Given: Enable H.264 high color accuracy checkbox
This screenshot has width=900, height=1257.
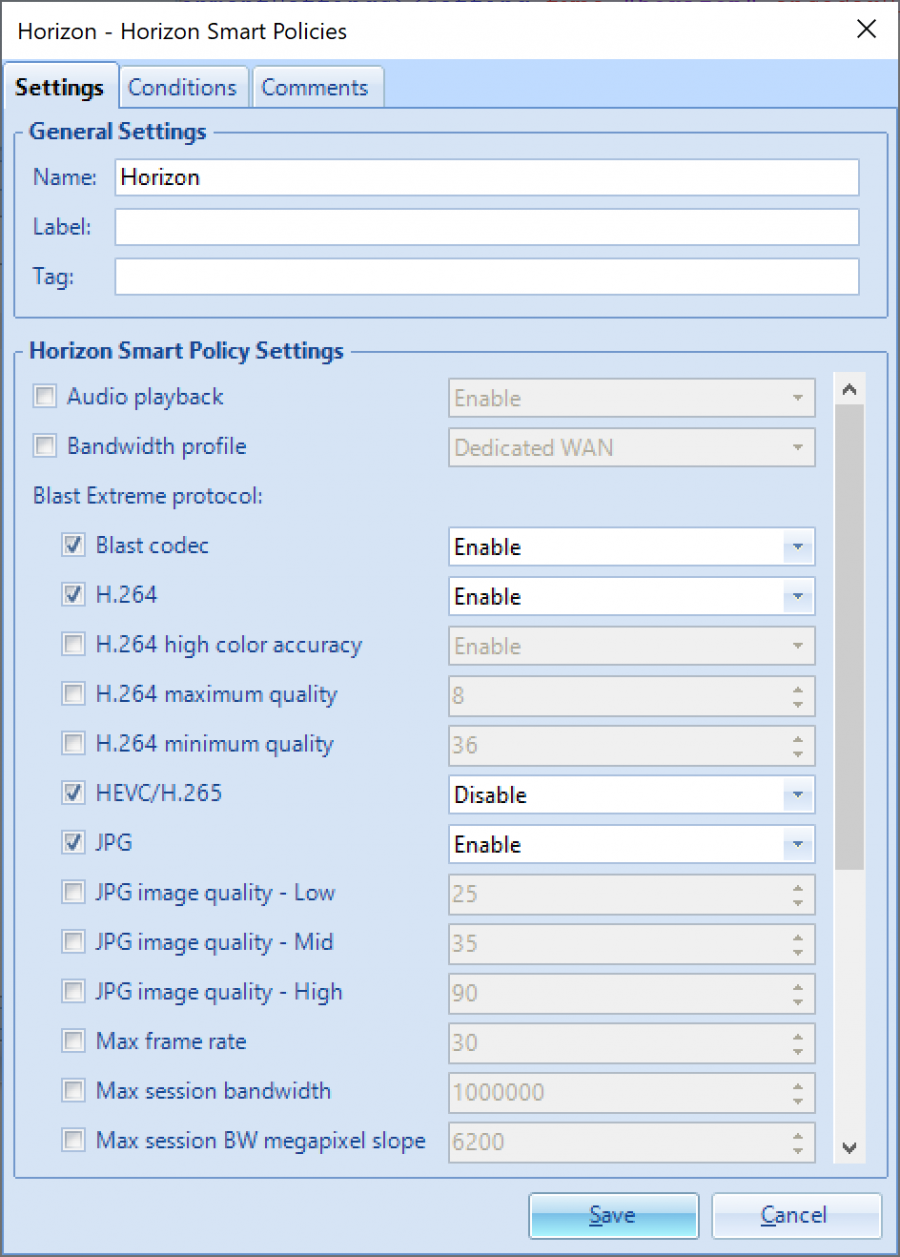Looking at the screenshot, I should coord(73,645).
